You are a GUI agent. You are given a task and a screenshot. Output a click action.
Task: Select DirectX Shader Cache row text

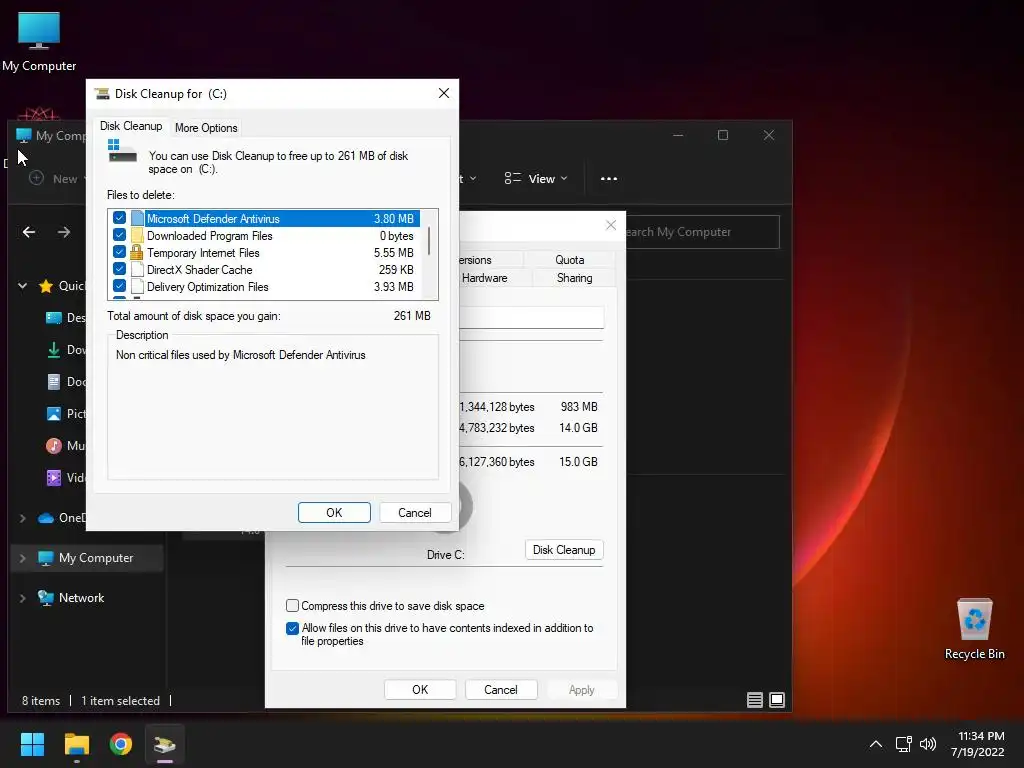pyautogui.click(x=199, y=270)
